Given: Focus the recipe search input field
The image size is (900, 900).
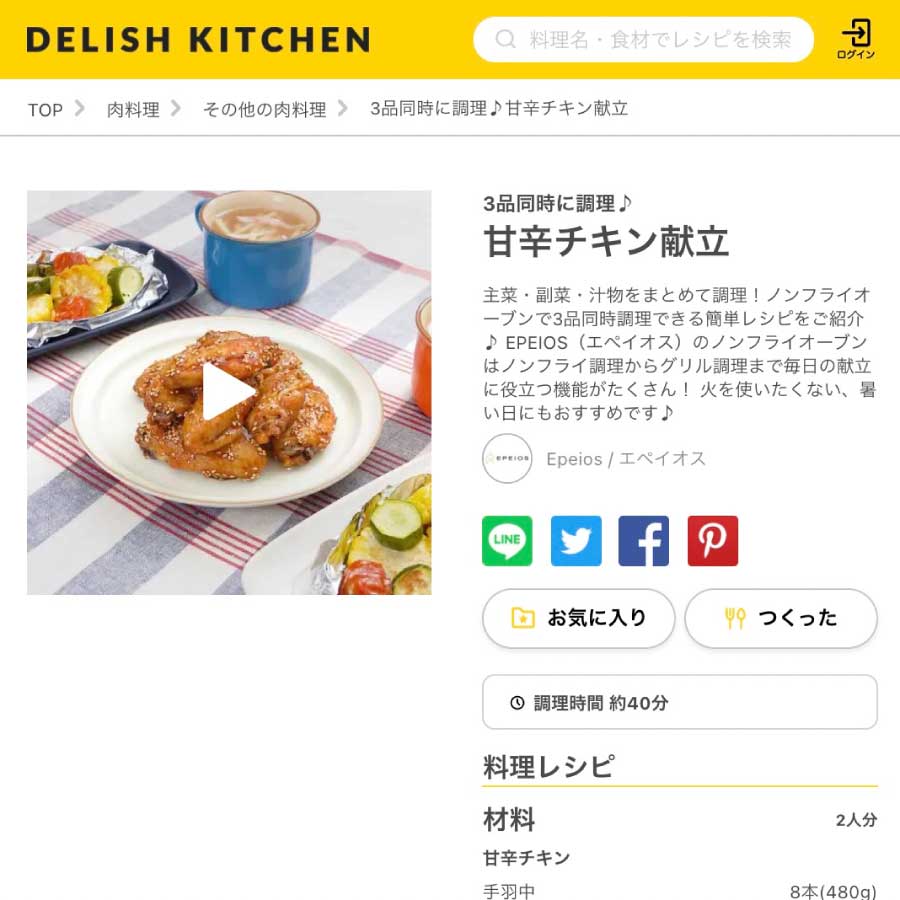Looking at the screenshot, I should (x=643, y=40).
